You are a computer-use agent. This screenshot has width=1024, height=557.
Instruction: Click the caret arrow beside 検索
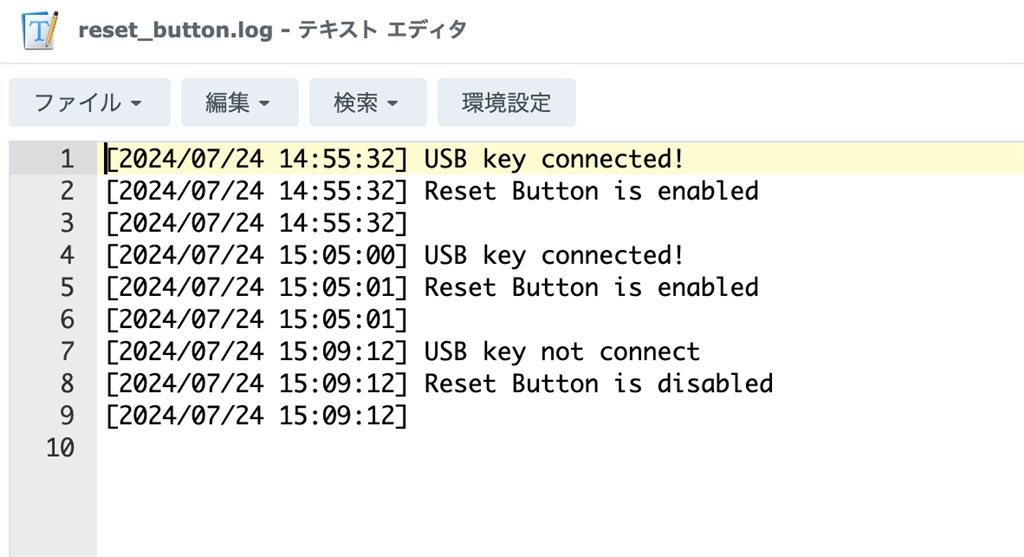pos(392,103)
